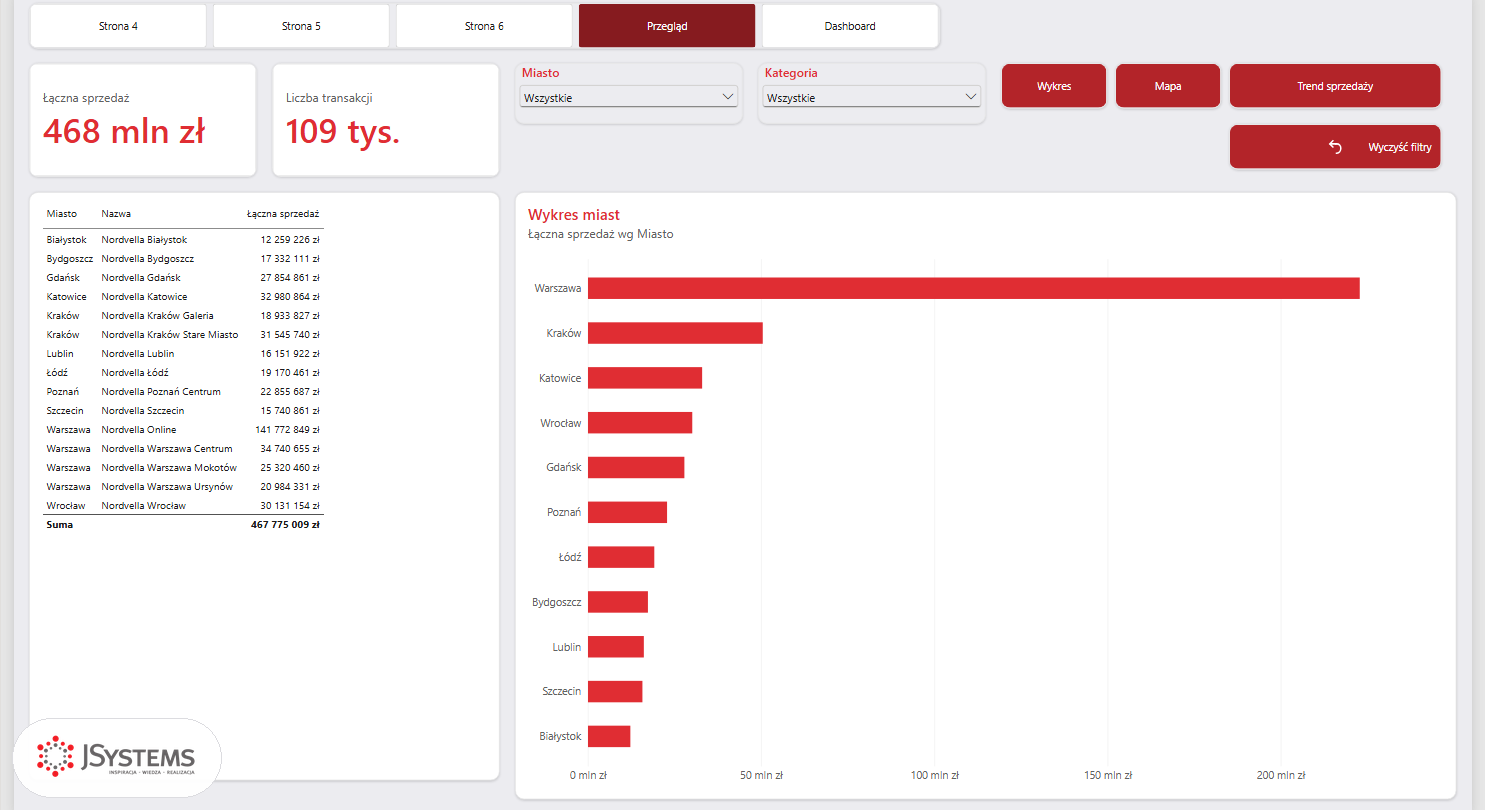Click the Wrocław bar in the chart
The width and height of the screenshot is (1485, 810).
(640, 423)
